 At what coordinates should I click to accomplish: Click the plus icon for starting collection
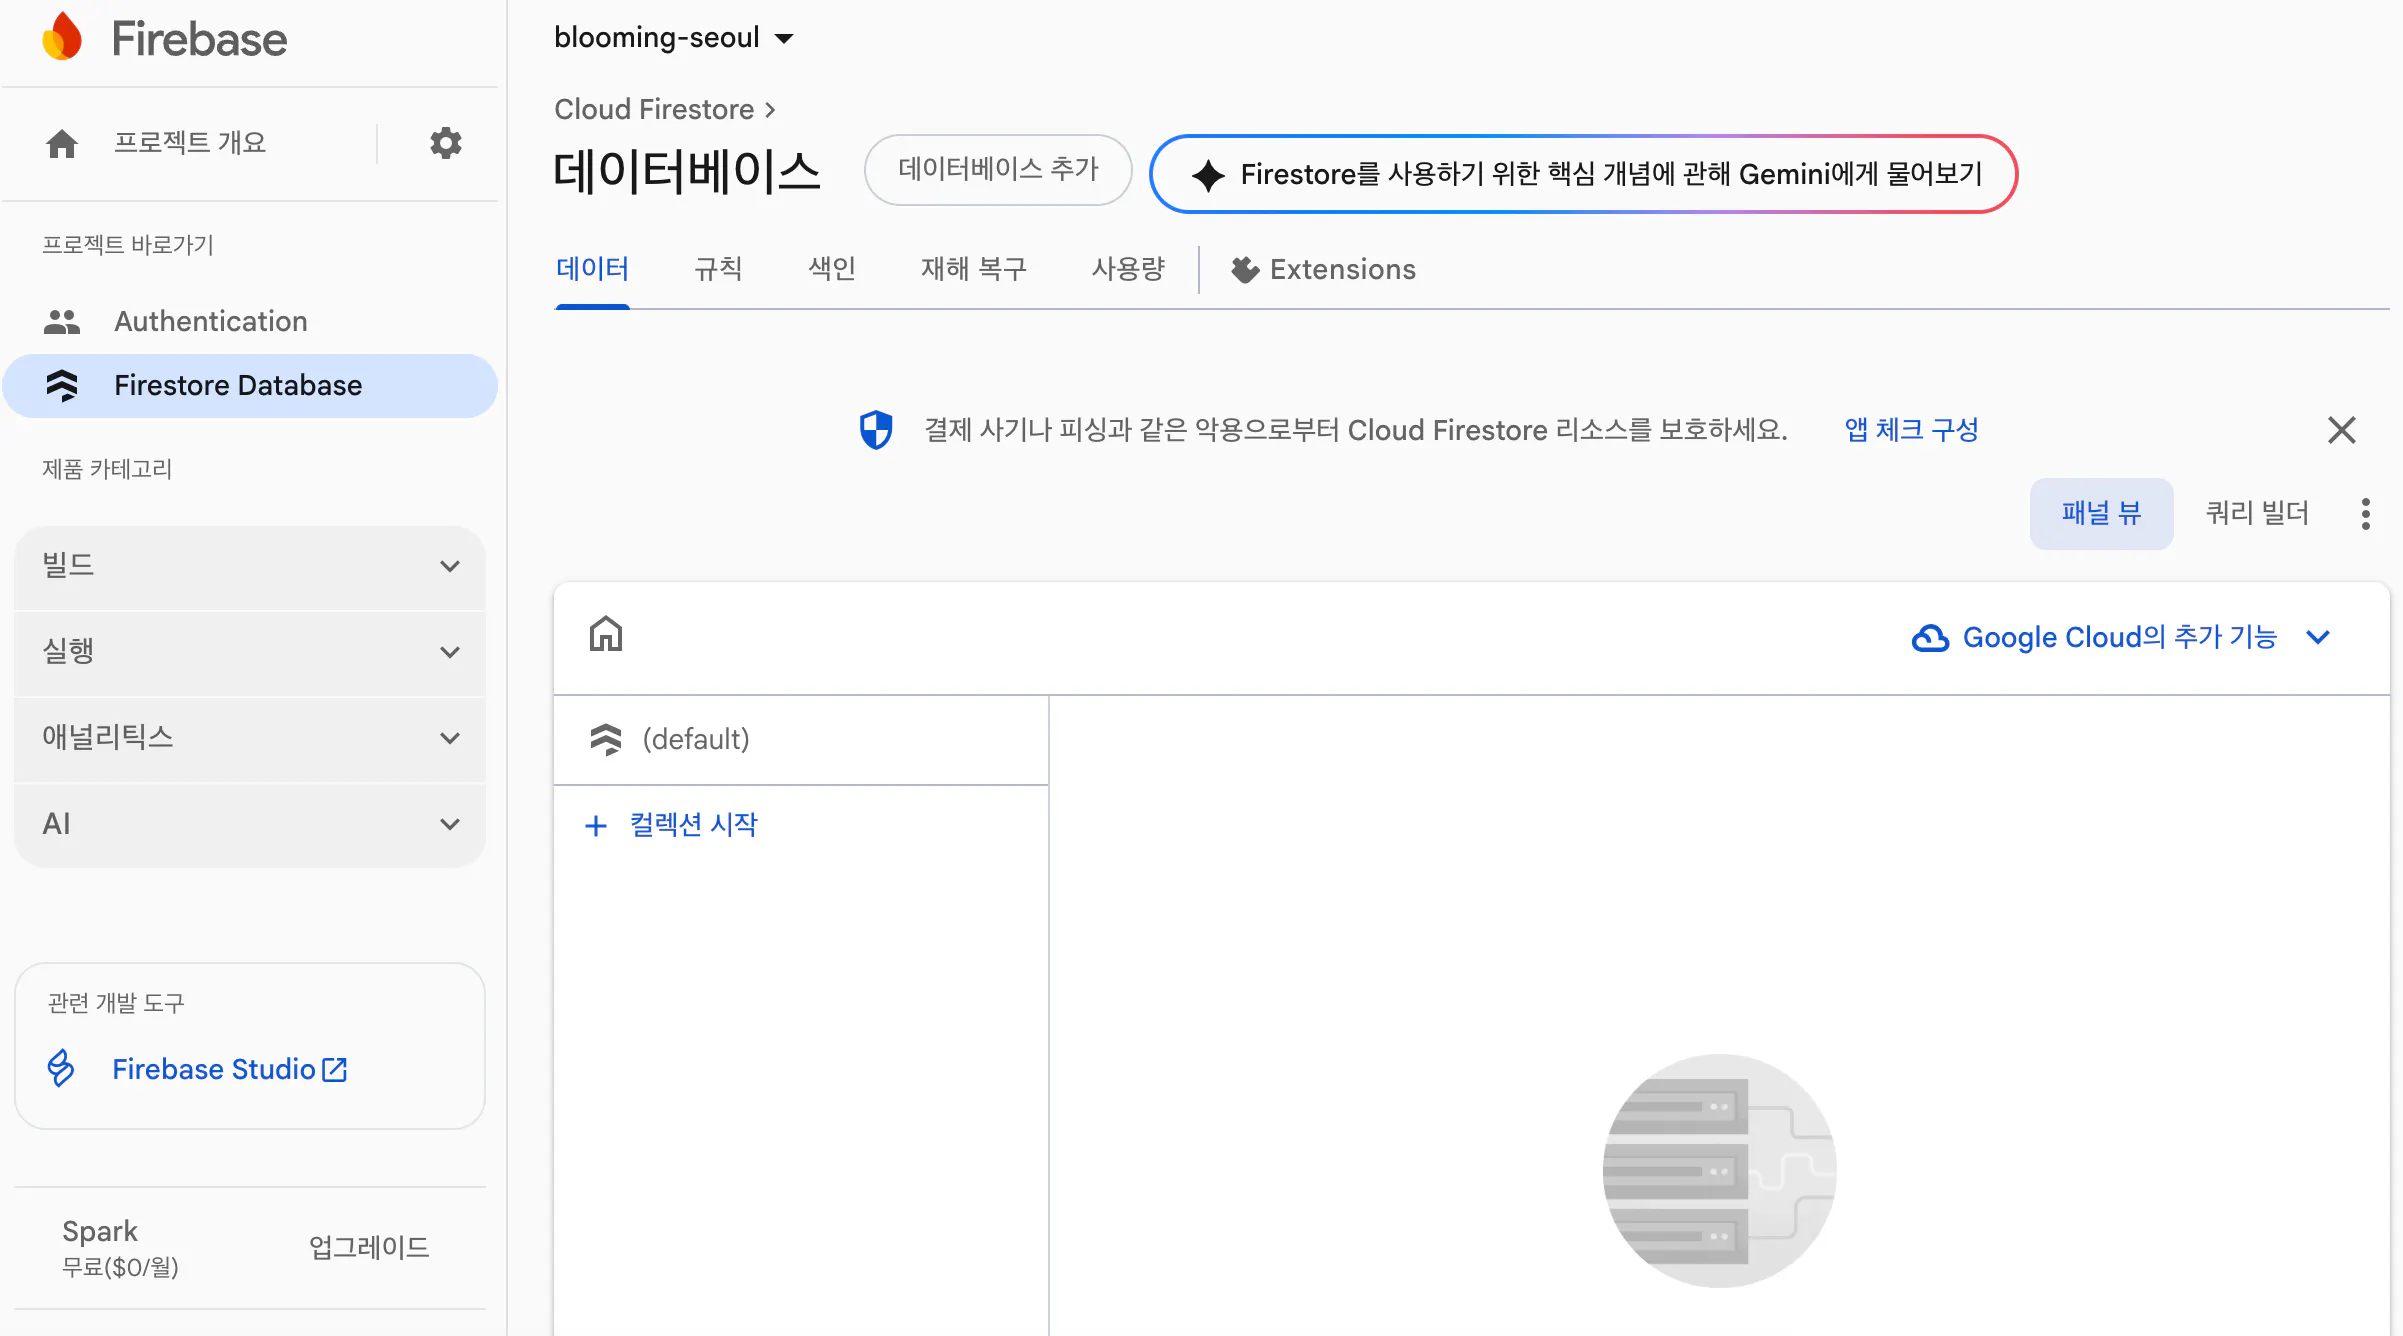point(596,826)
